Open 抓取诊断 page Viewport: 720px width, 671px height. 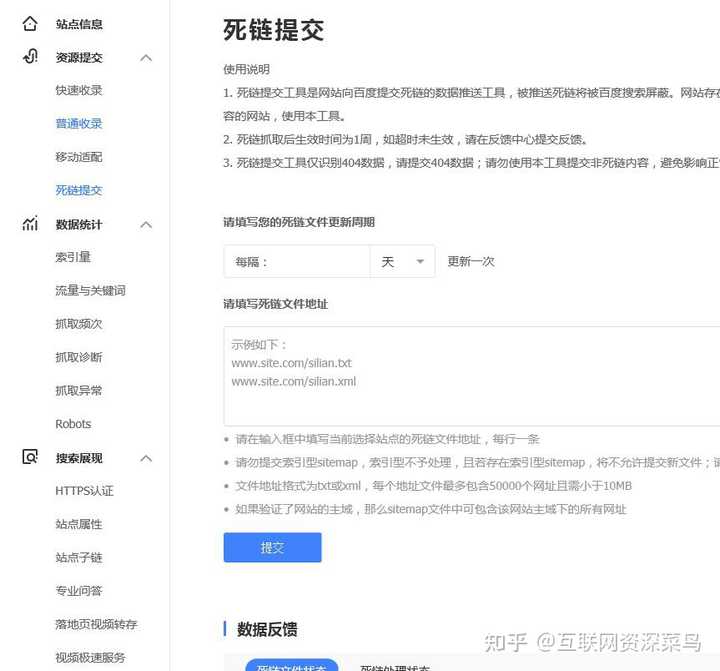pos(79,357)
